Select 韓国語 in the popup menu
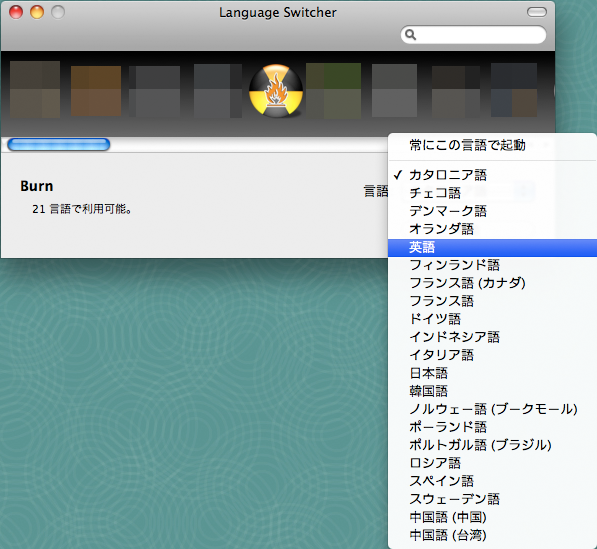 pos(492,391)
